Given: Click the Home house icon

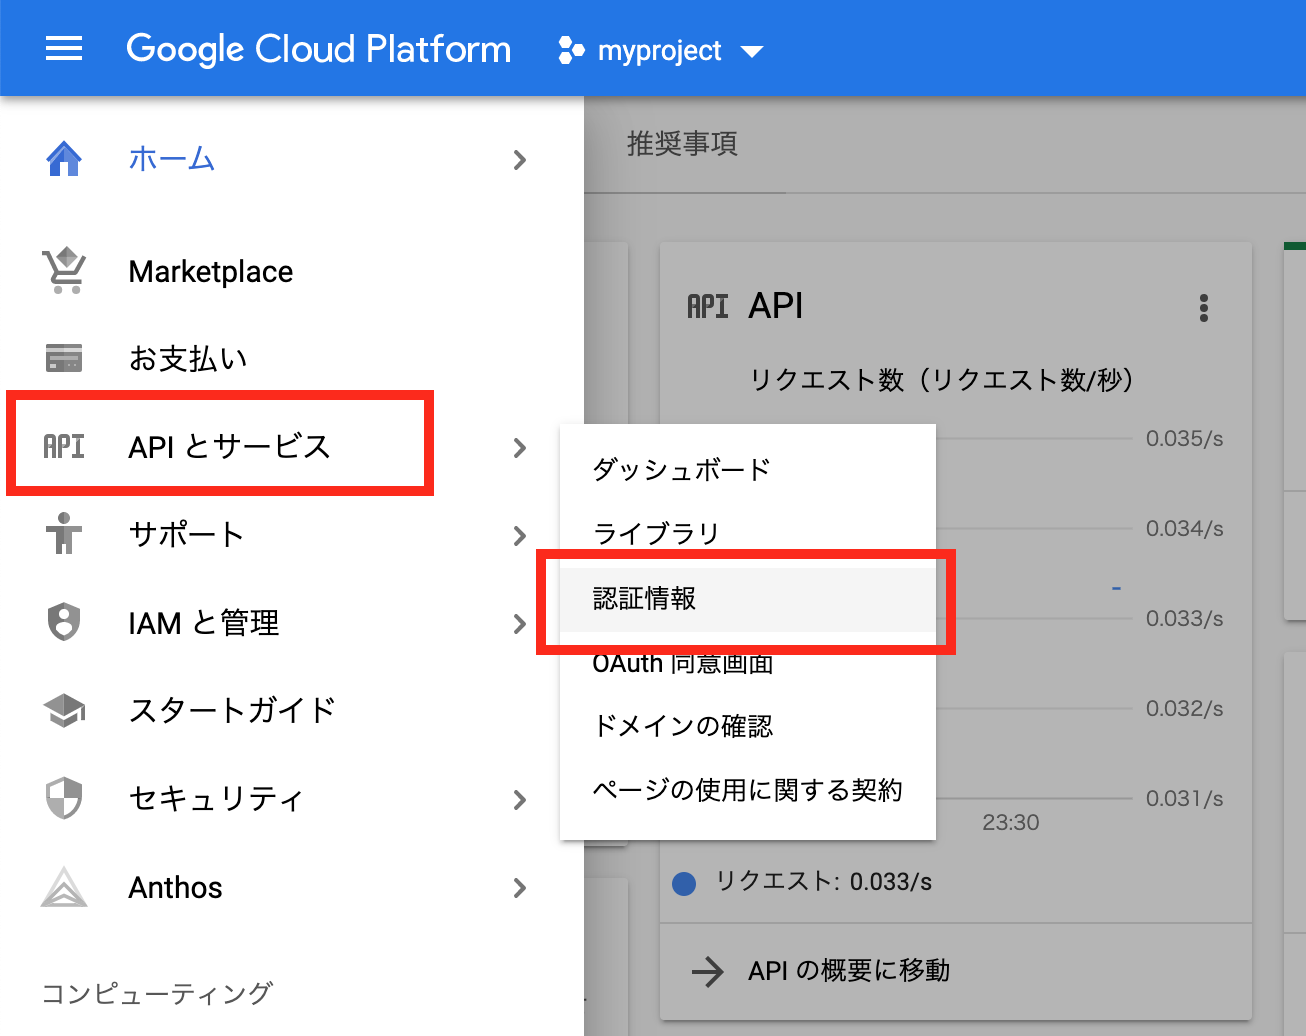Looking at the screenshot, I should coord(64,159).
